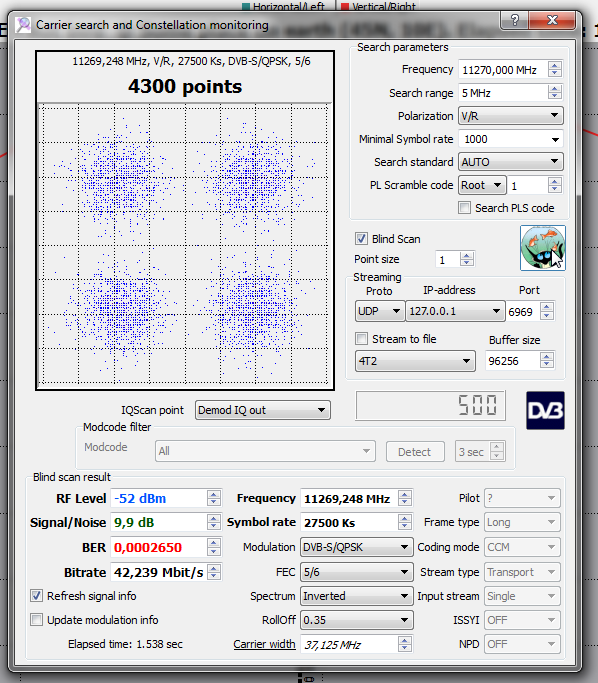Click the help question mark button
The image size is (598, 683).
(x=515, y=20)
